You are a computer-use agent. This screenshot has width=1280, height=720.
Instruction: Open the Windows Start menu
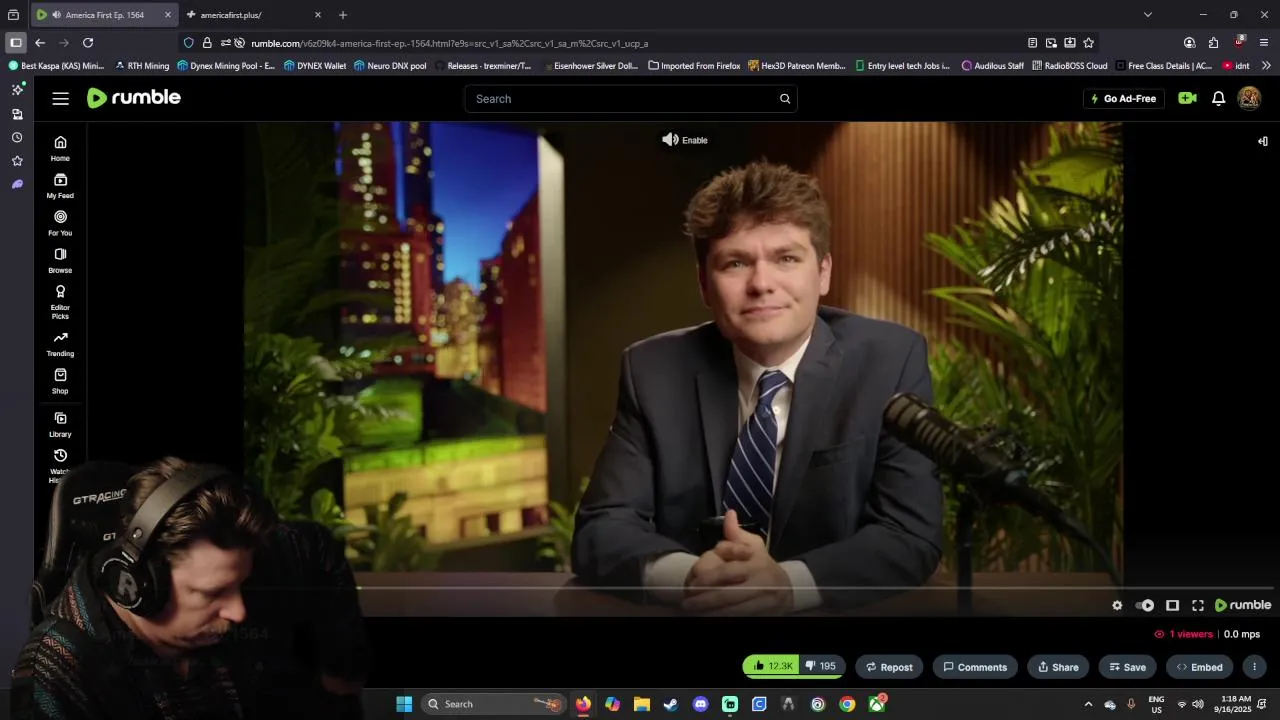[x=404, y=704]
